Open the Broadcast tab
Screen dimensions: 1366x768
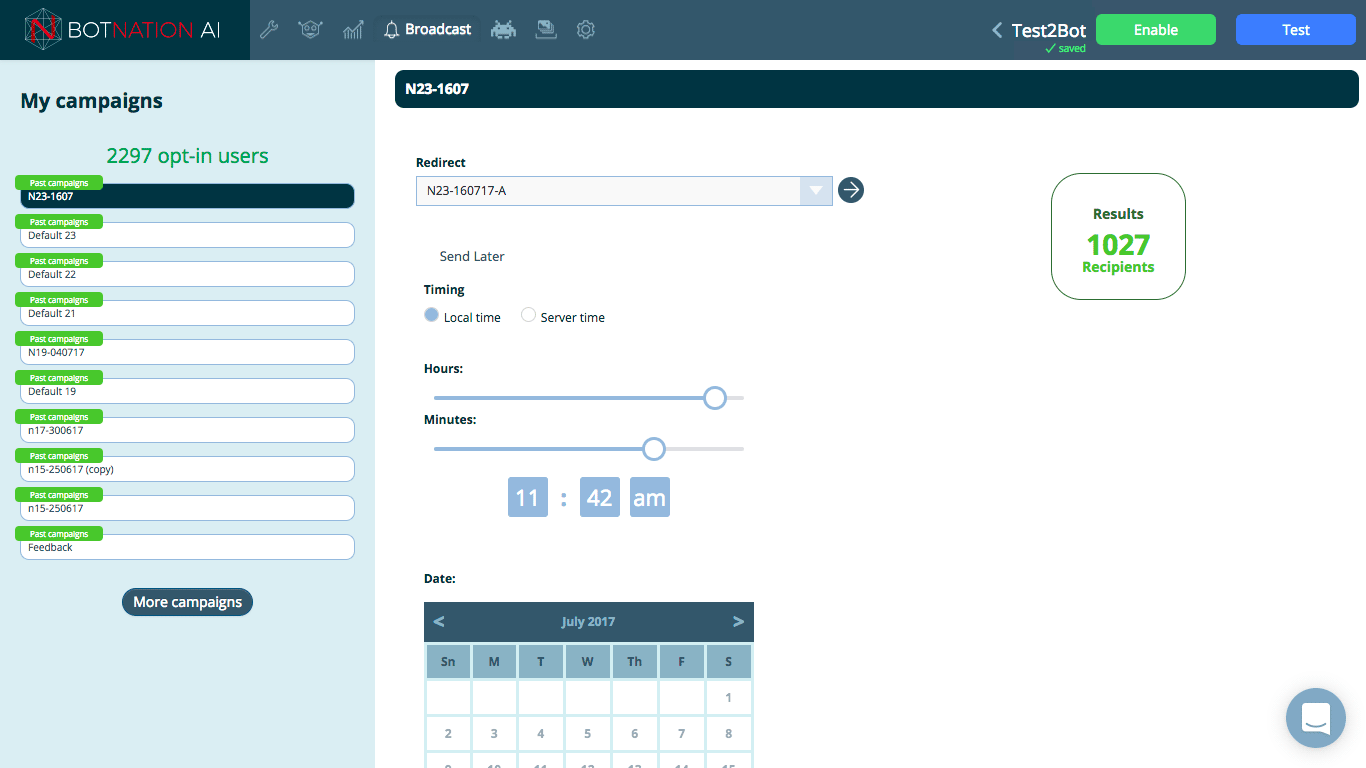427,30
